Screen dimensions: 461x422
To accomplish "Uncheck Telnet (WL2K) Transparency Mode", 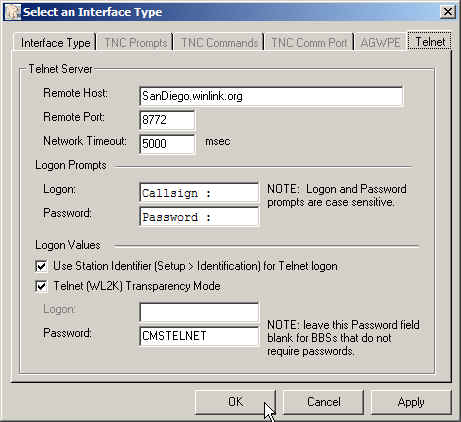I will pyautogui.click(x=41, y=286).
